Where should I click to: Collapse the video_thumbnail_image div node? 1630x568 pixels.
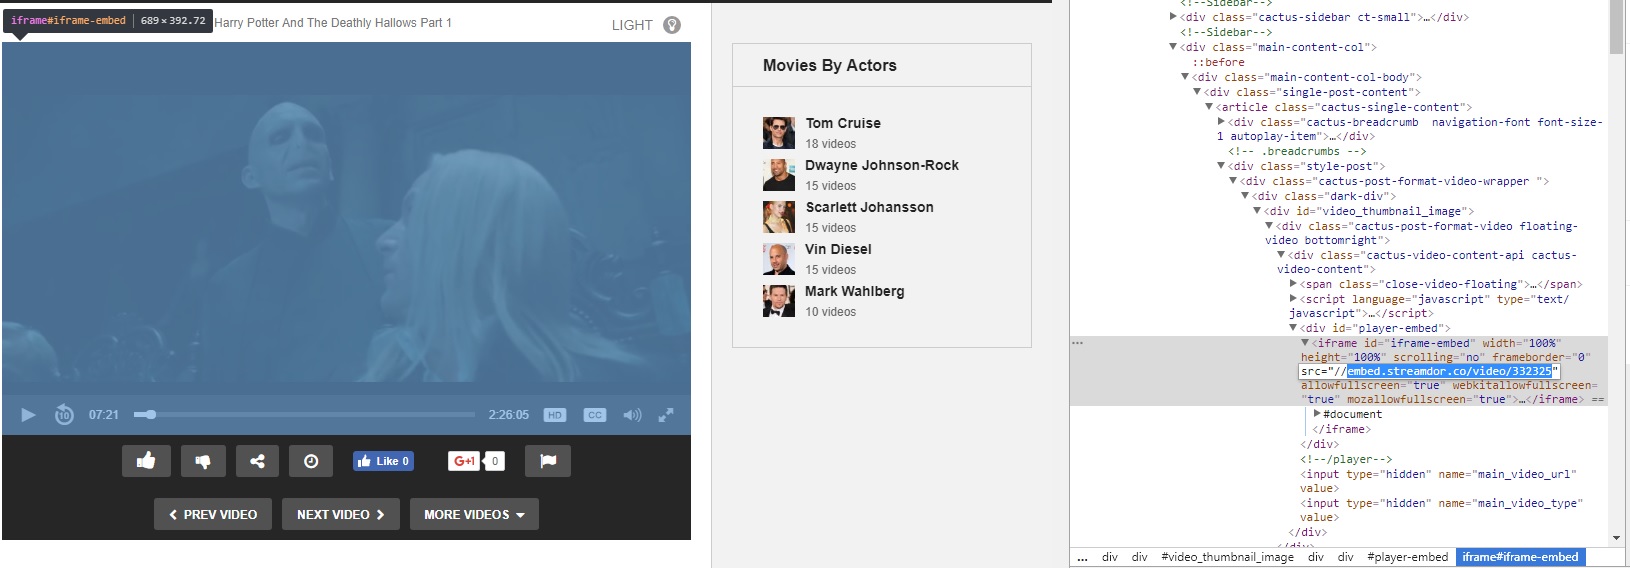pyautogui.click(x=1257, y=211)
